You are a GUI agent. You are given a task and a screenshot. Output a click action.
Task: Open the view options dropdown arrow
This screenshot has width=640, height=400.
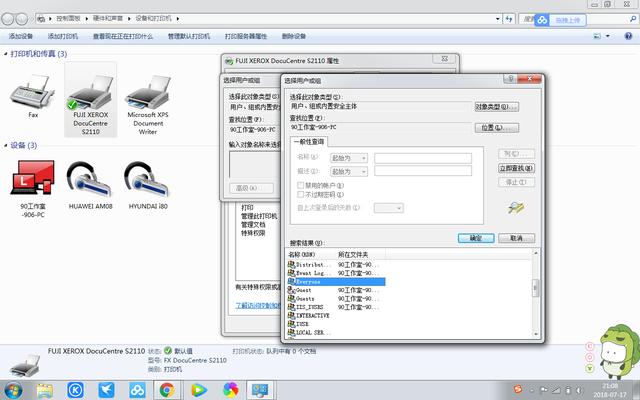(608, 36)
